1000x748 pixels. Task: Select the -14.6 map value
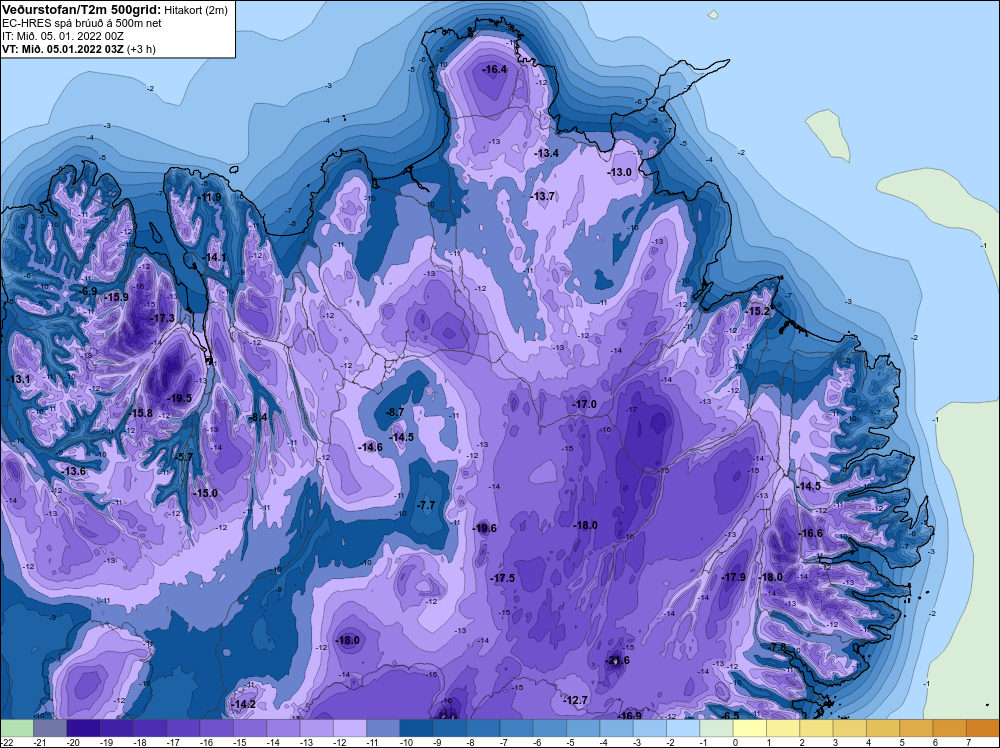click(371, 447)
